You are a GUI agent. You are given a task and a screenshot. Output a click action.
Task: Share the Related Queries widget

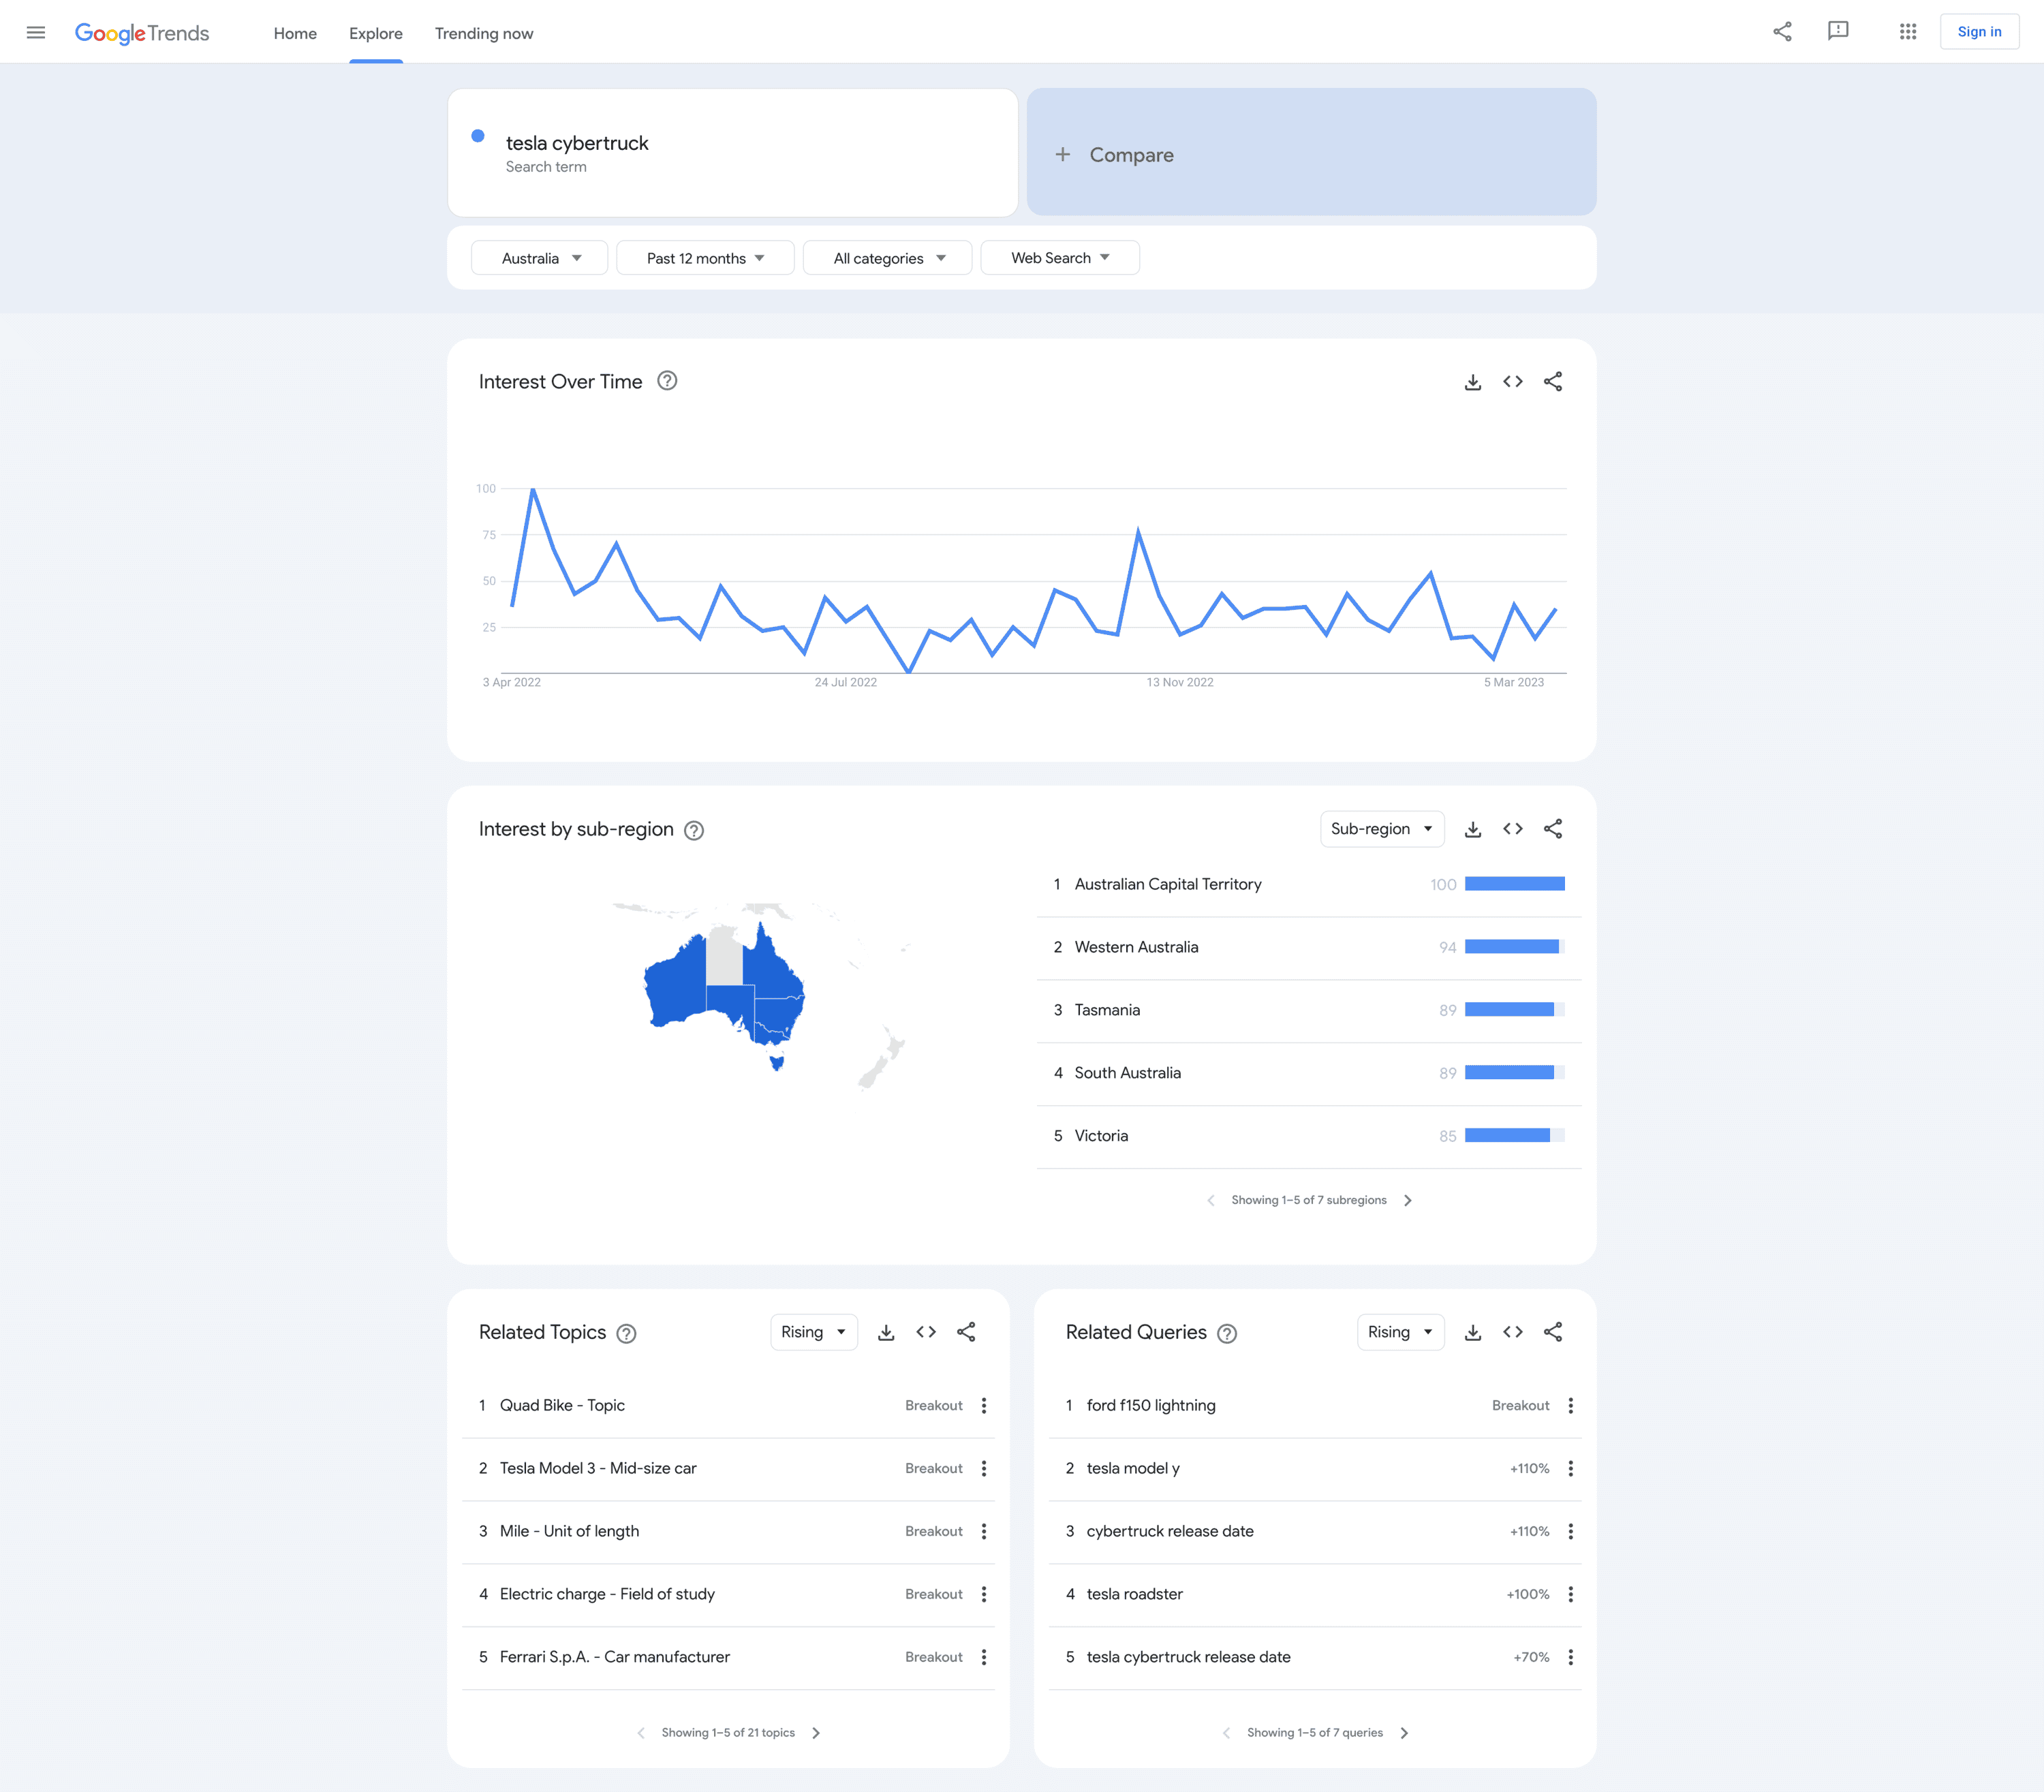1553,1332
